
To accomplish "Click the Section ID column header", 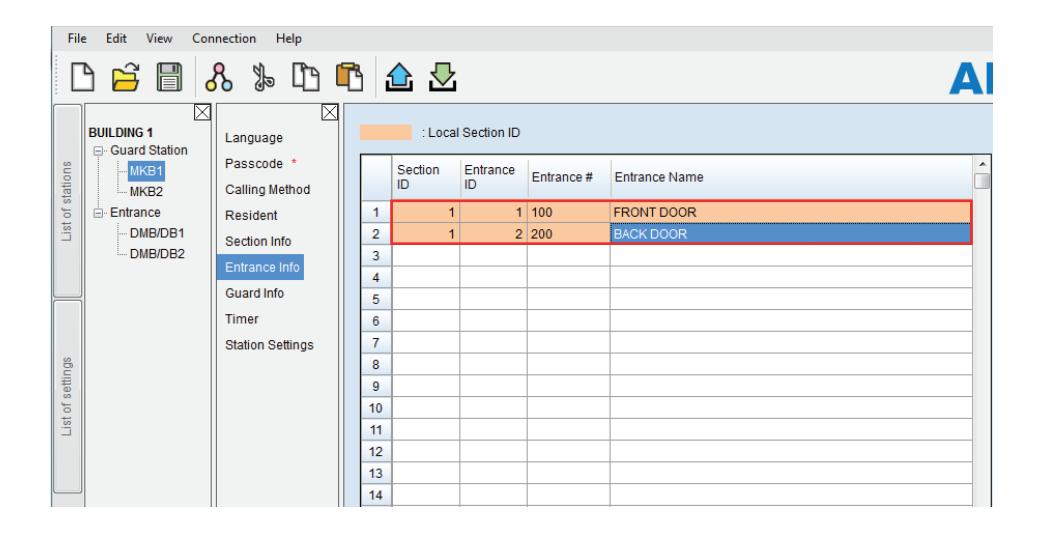I will (426, 177).
